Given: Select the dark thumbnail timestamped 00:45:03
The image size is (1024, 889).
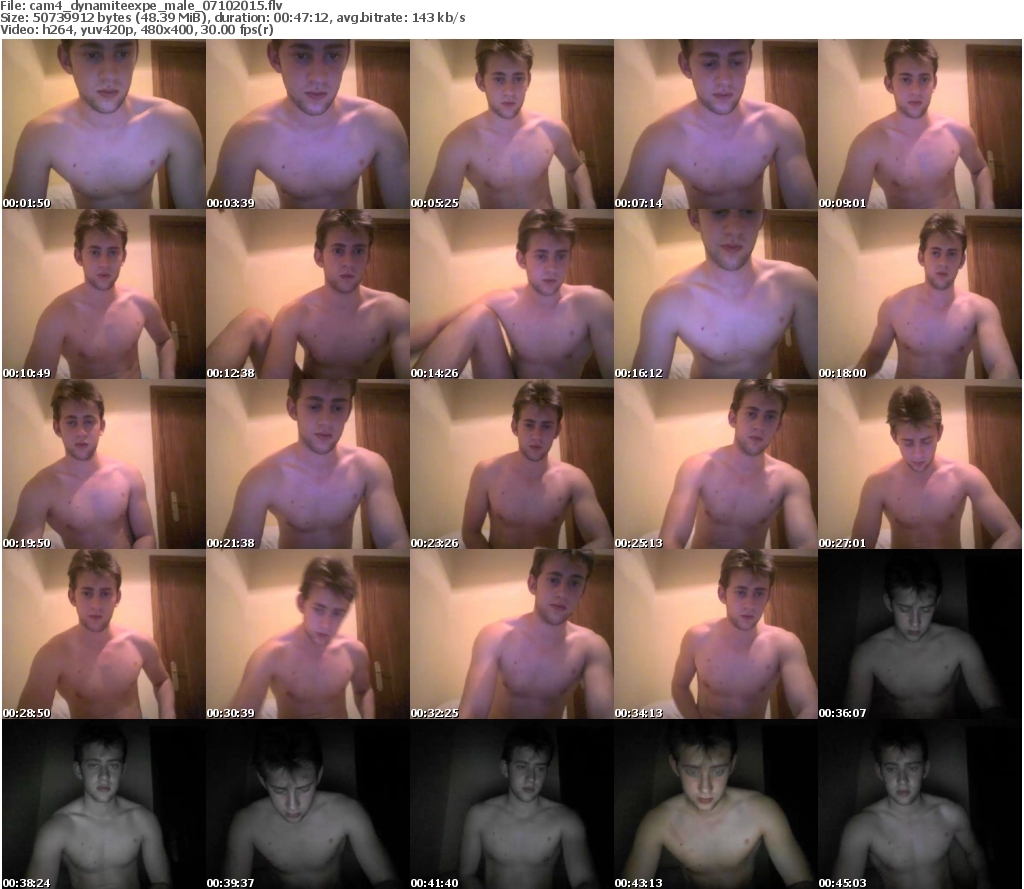Looking at the screenshot, I should point(920,804).
